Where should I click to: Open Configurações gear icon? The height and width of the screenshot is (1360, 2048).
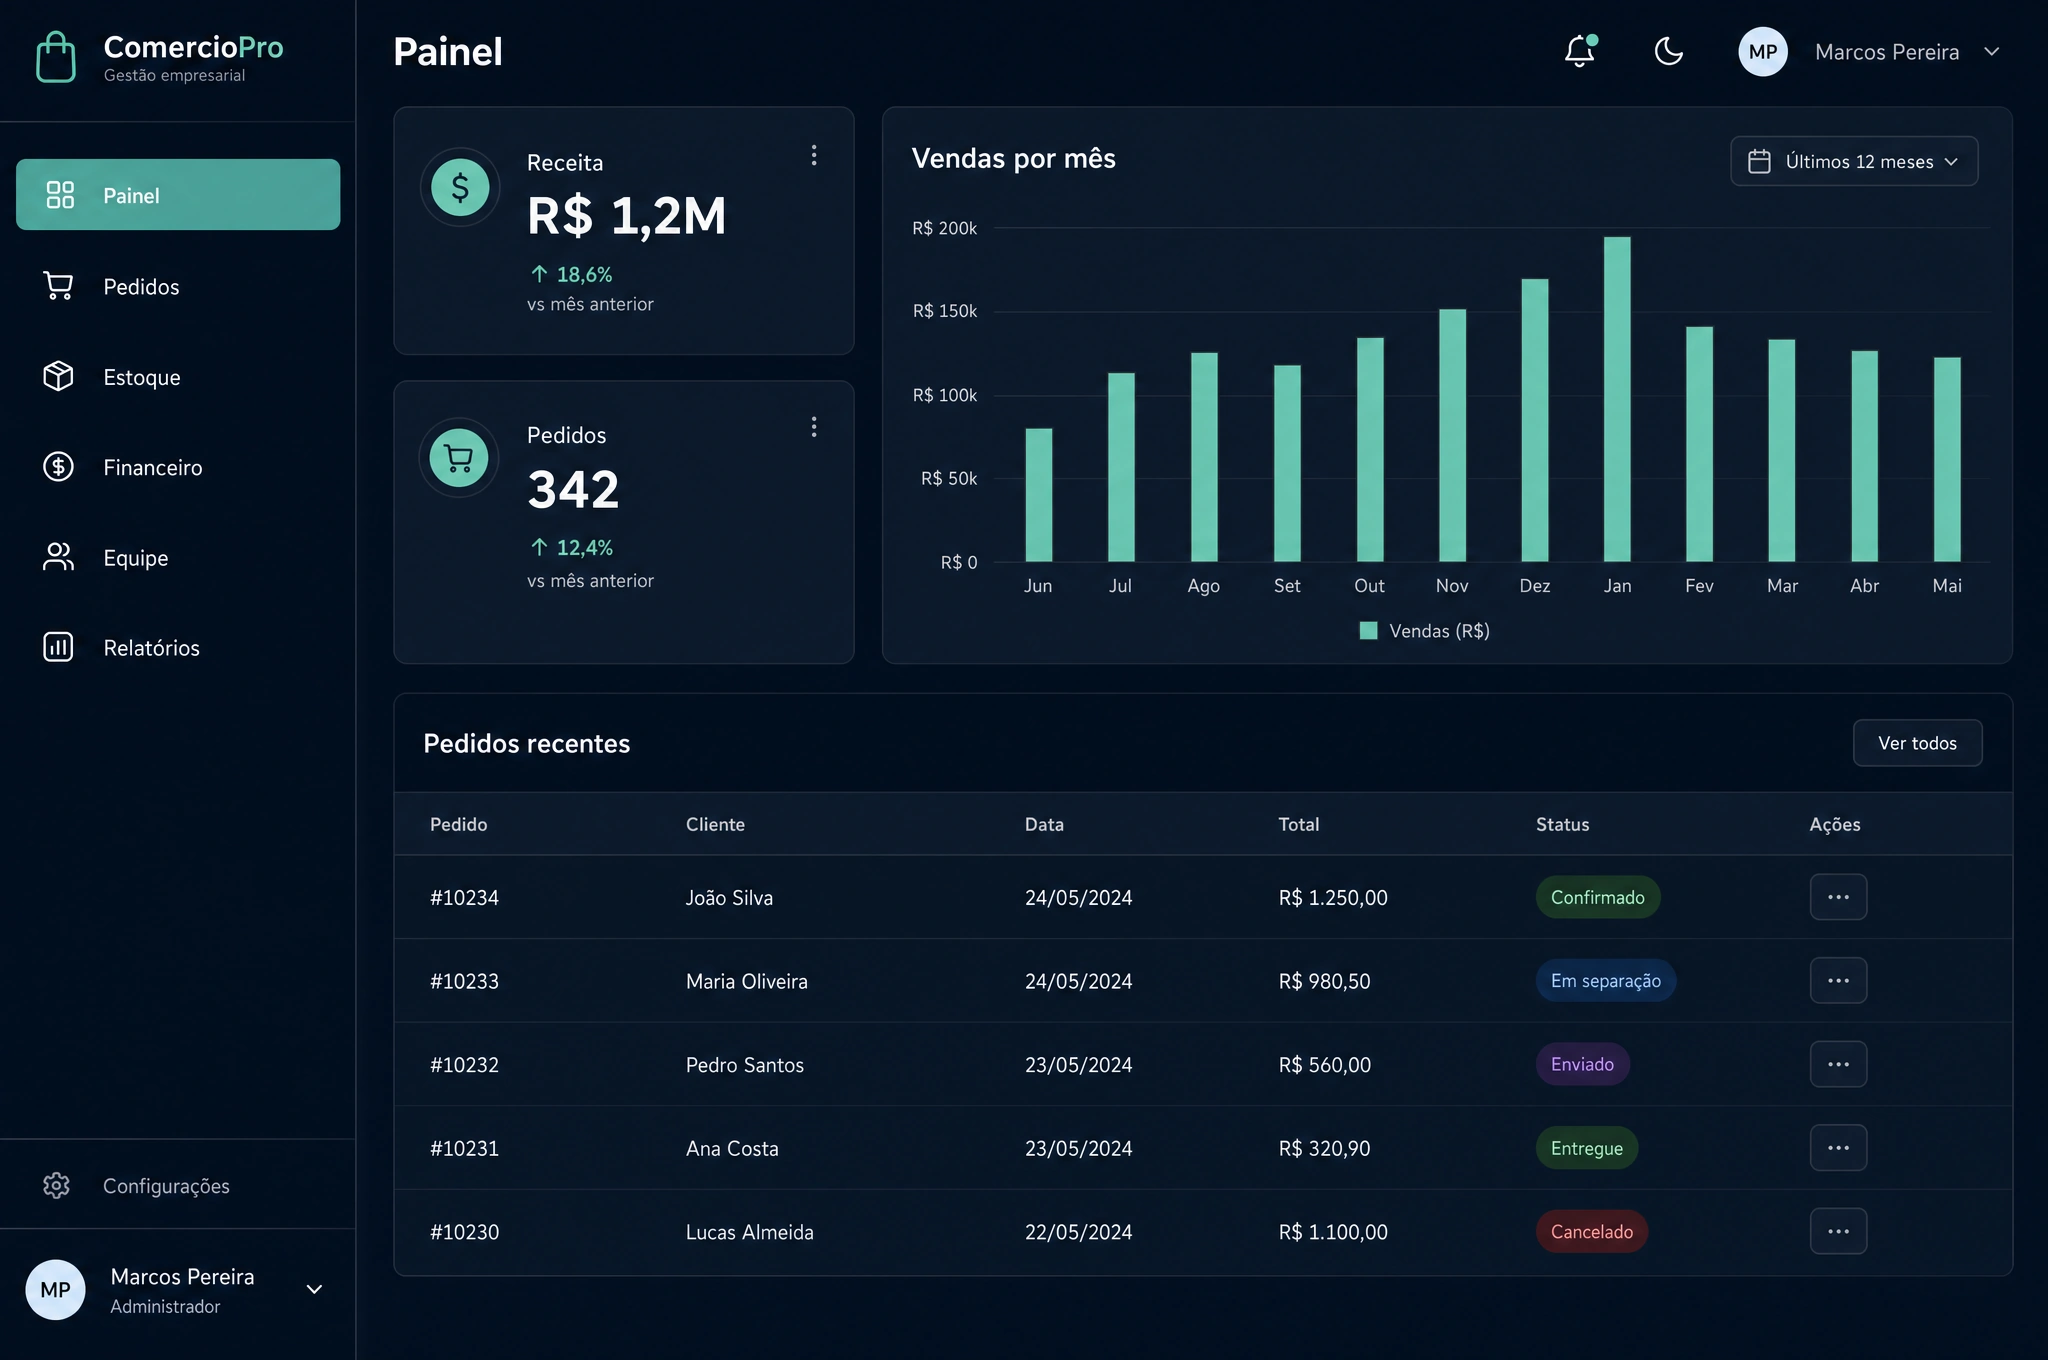click(56, 1185)
